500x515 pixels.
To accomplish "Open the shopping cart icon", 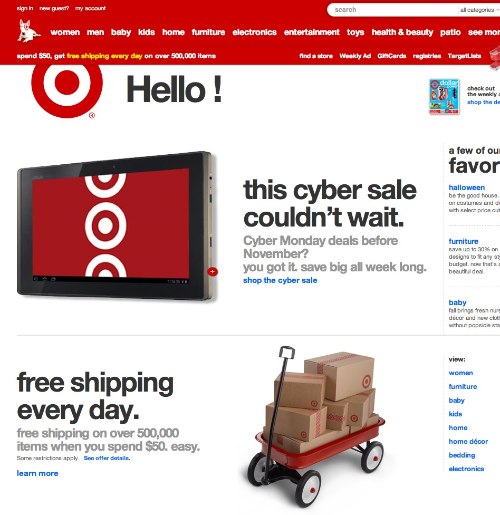I will (x=495, y=57).
